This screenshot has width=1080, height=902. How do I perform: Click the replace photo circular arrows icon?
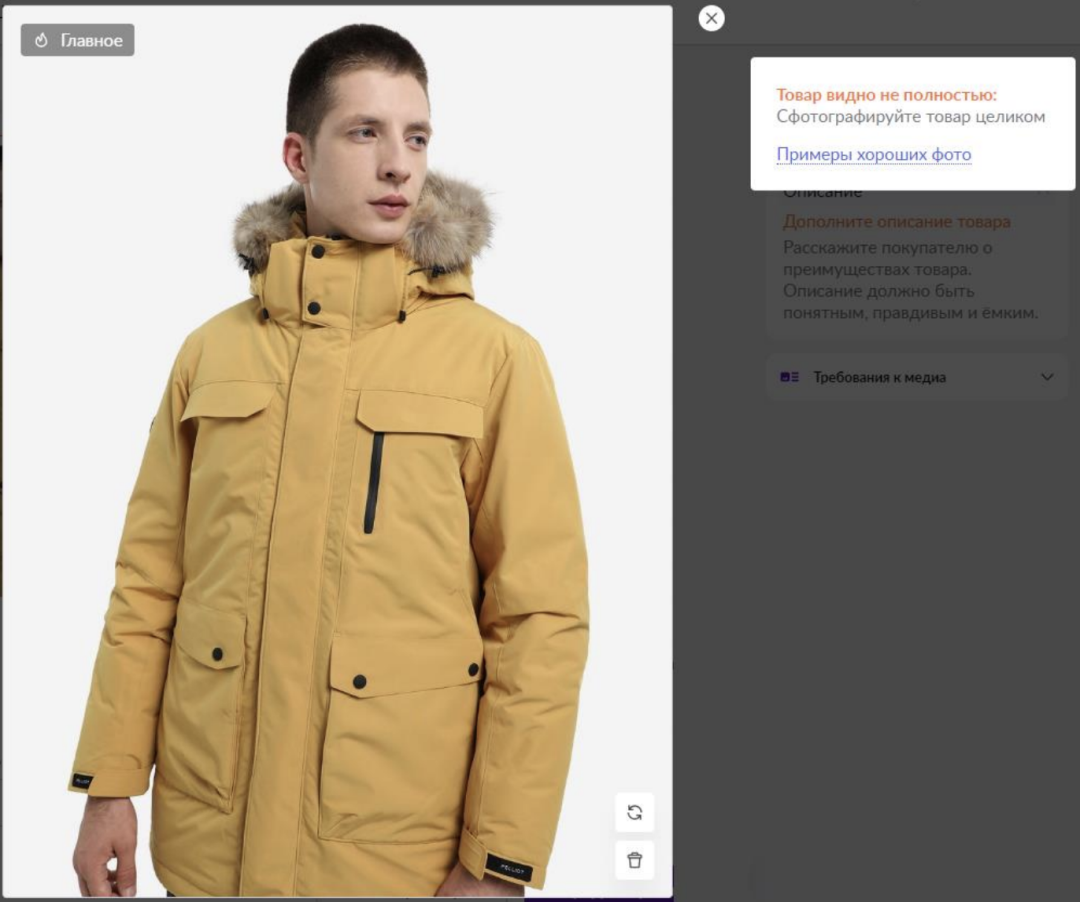(x=634, y=812)
